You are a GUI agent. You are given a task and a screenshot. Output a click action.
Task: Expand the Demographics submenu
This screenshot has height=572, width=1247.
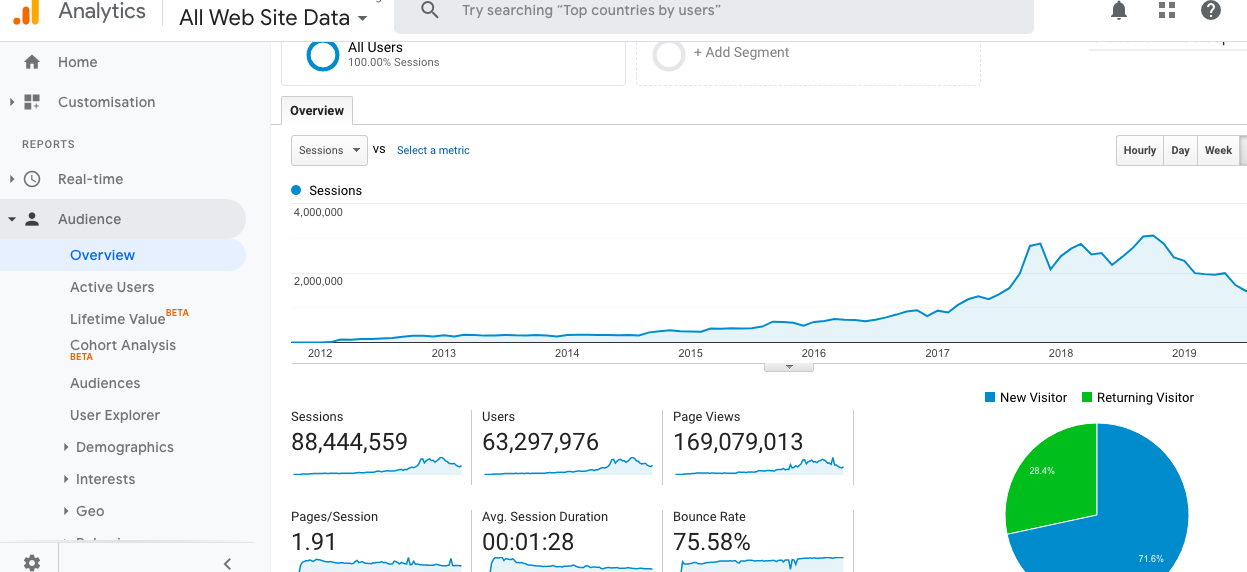tap(66, 447)
